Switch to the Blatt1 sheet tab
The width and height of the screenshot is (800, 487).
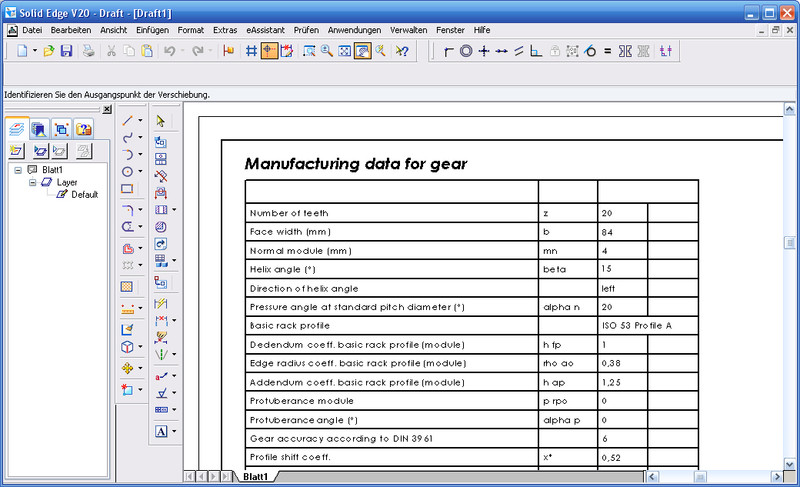click(x=255, y=477)
